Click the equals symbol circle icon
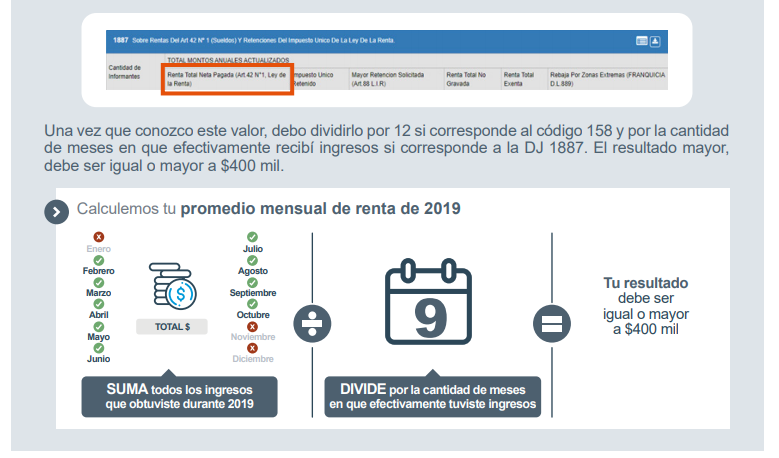779x458 pixels. (551, 323)
